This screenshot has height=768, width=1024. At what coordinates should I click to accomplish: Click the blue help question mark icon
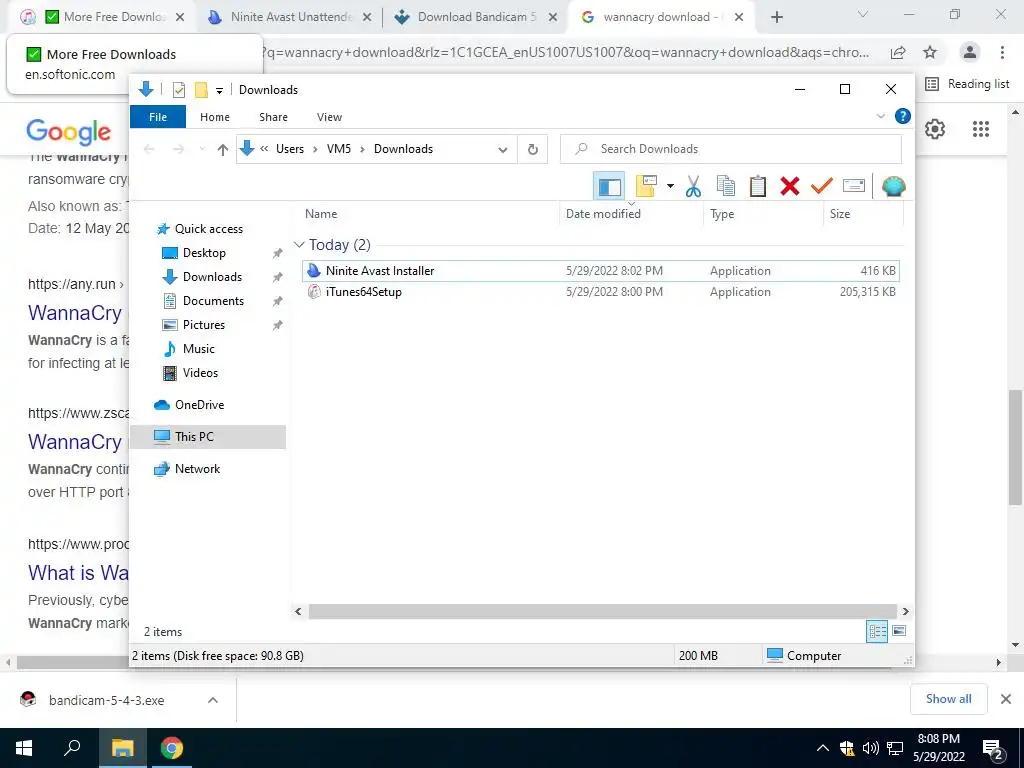tap(903, 116)
